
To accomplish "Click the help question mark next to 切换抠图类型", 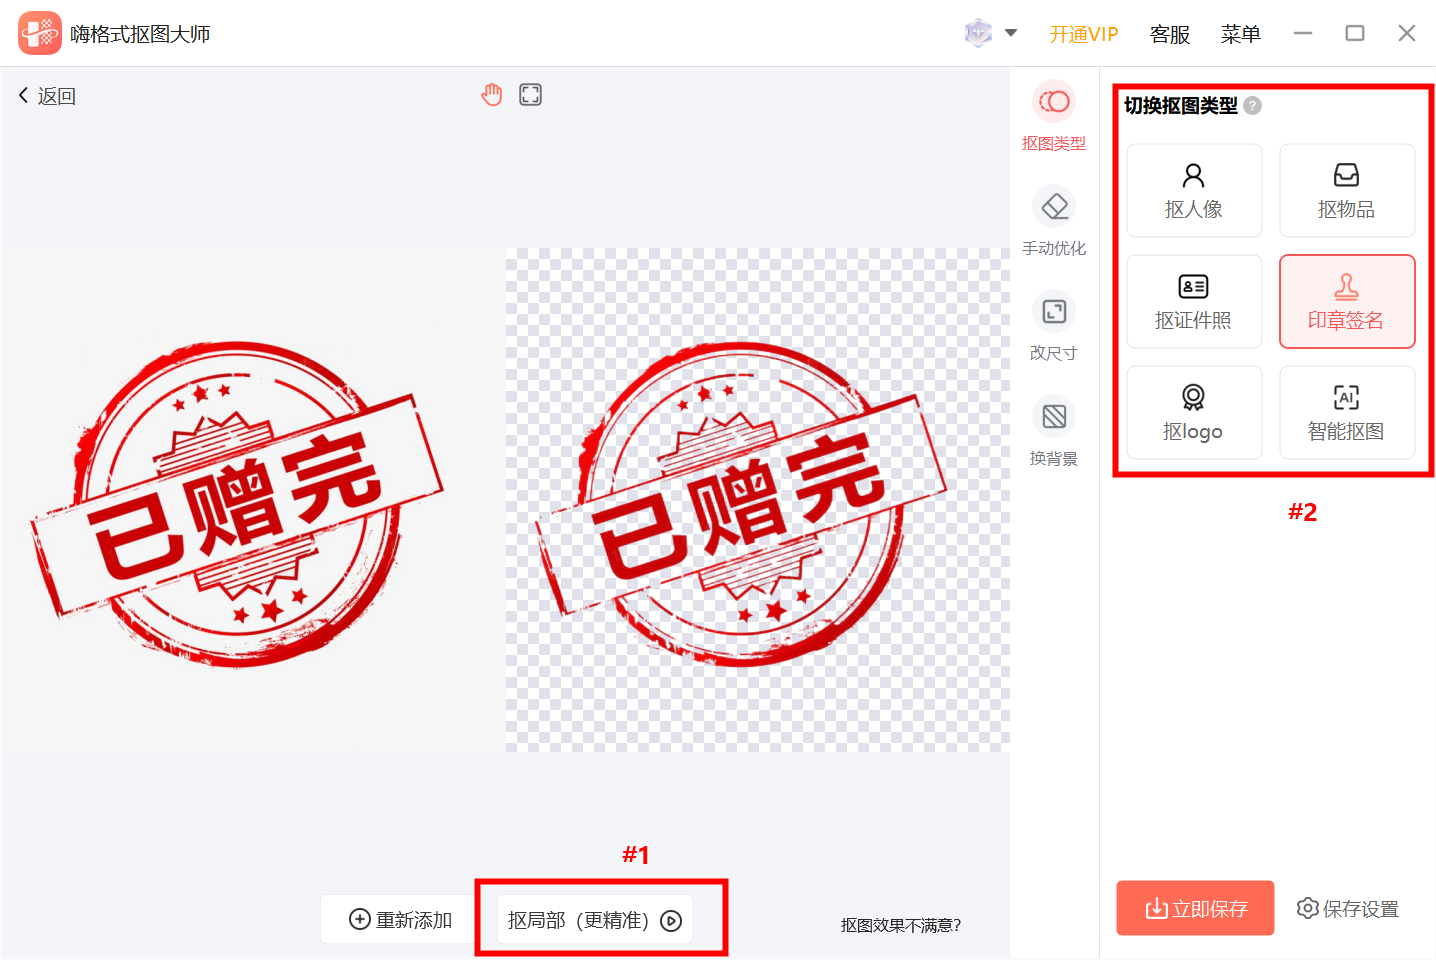I will pyautogui.click(x=1253, y=105).
